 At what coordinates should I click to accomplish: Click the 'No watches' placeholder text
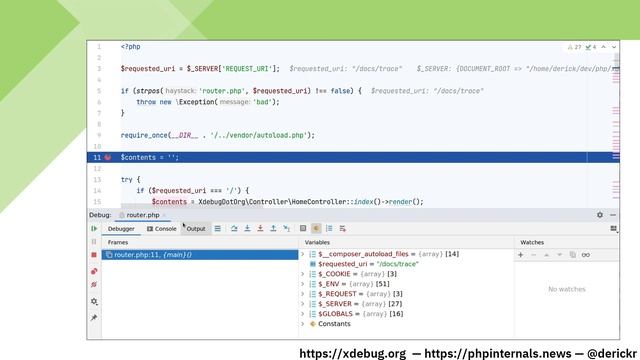tap(567, 289)
